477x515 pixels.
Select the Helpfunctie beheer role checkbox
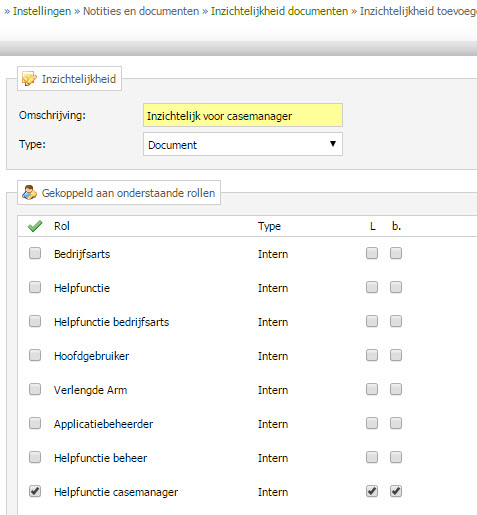35,457
